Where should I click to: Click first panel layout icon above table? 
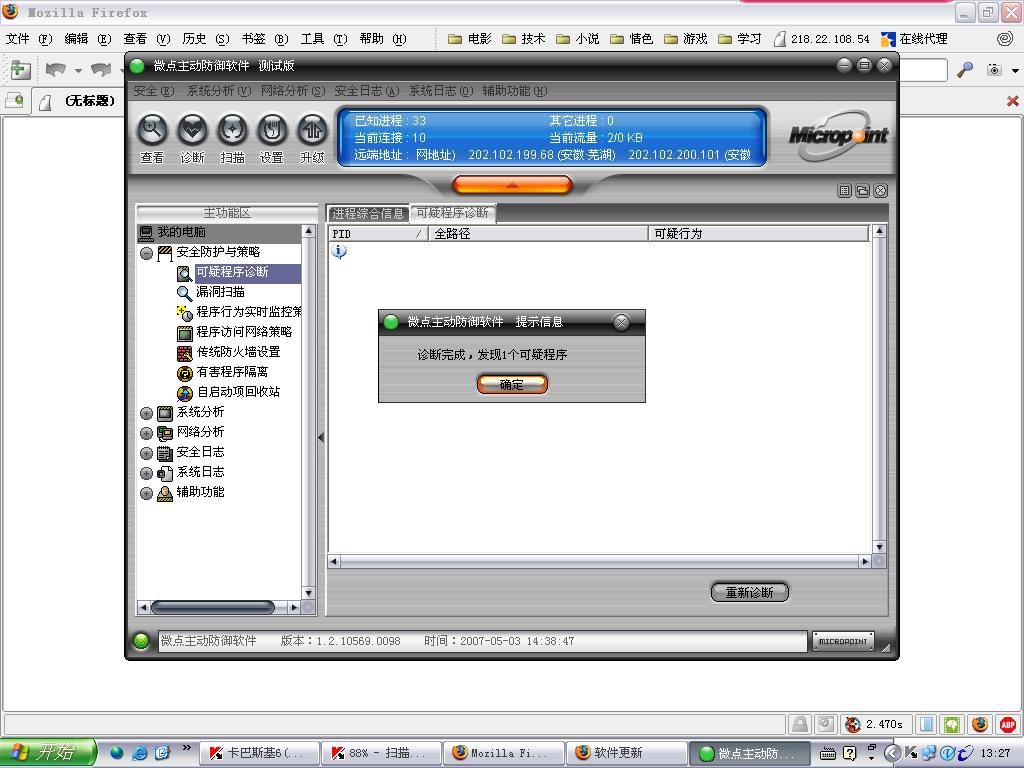click(844, 191)
